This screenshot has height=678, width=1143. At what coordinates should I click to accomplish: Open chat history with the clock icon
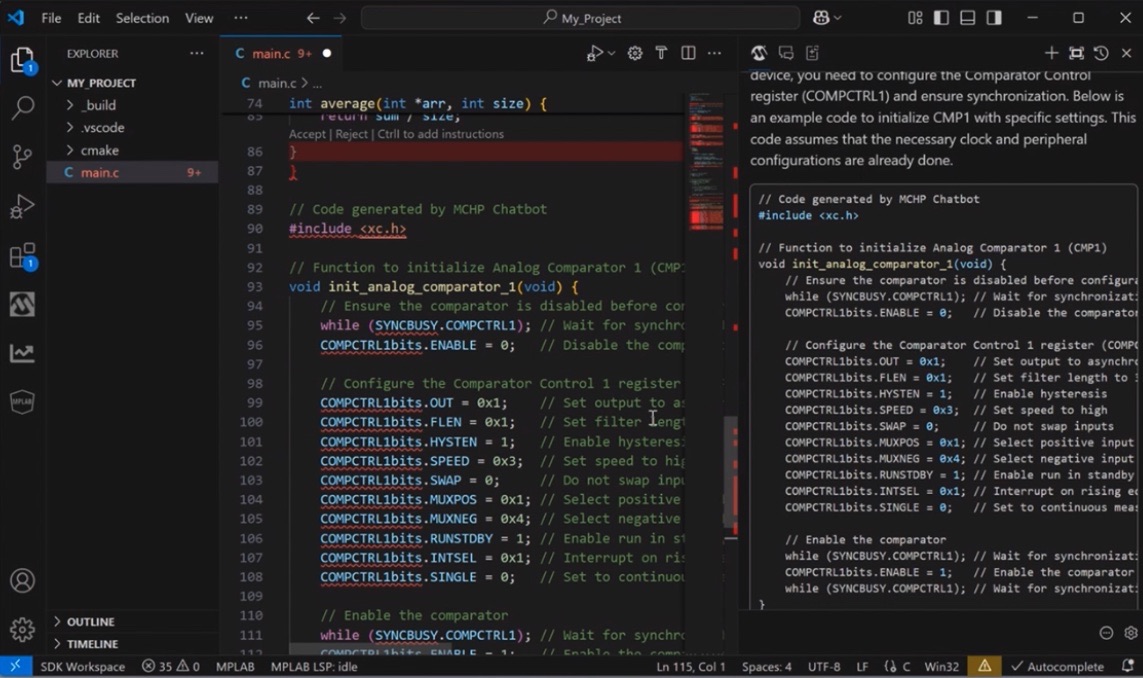click(x=1101, y=52)
